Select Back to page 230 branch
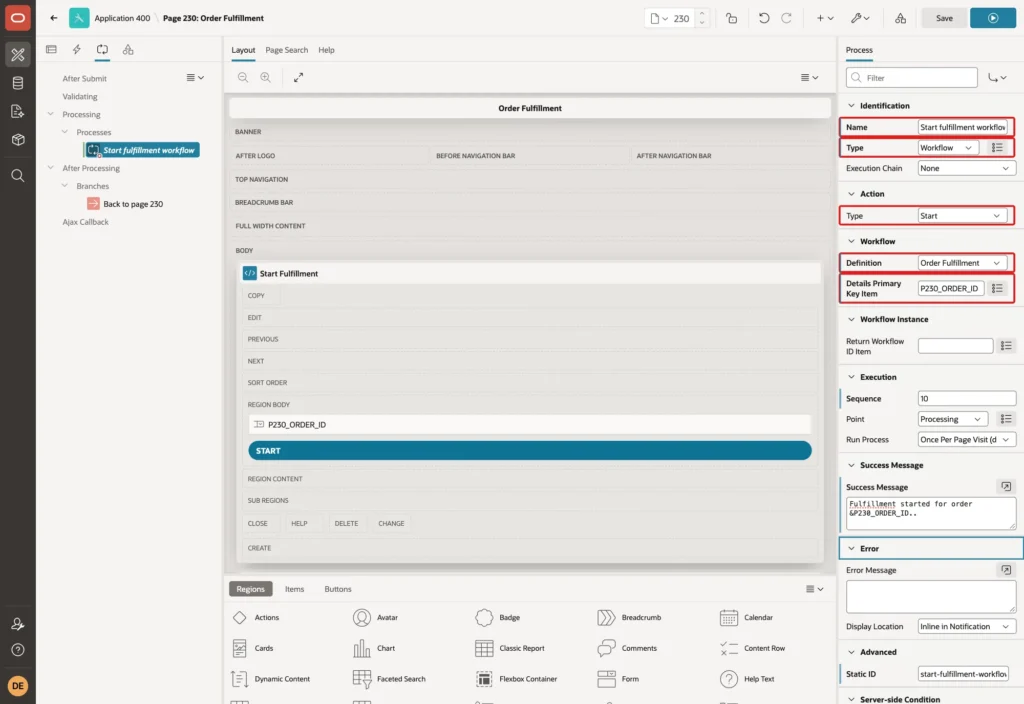1024x704 pixels. pyautogui.click(x=125, y=204)
